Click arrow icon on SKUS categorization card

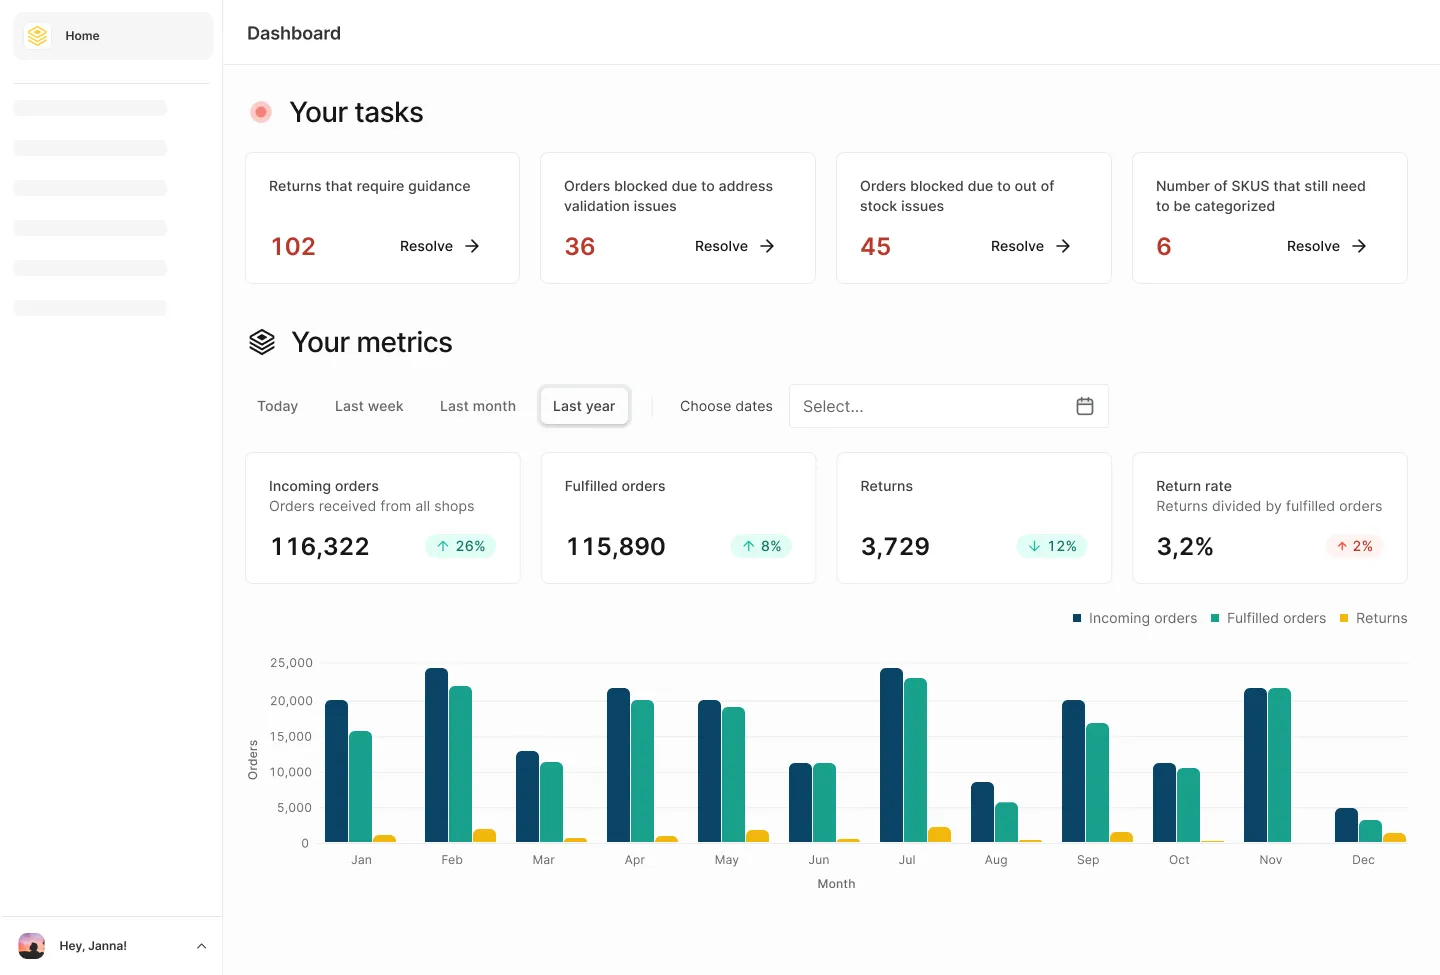click(1359, 246)
